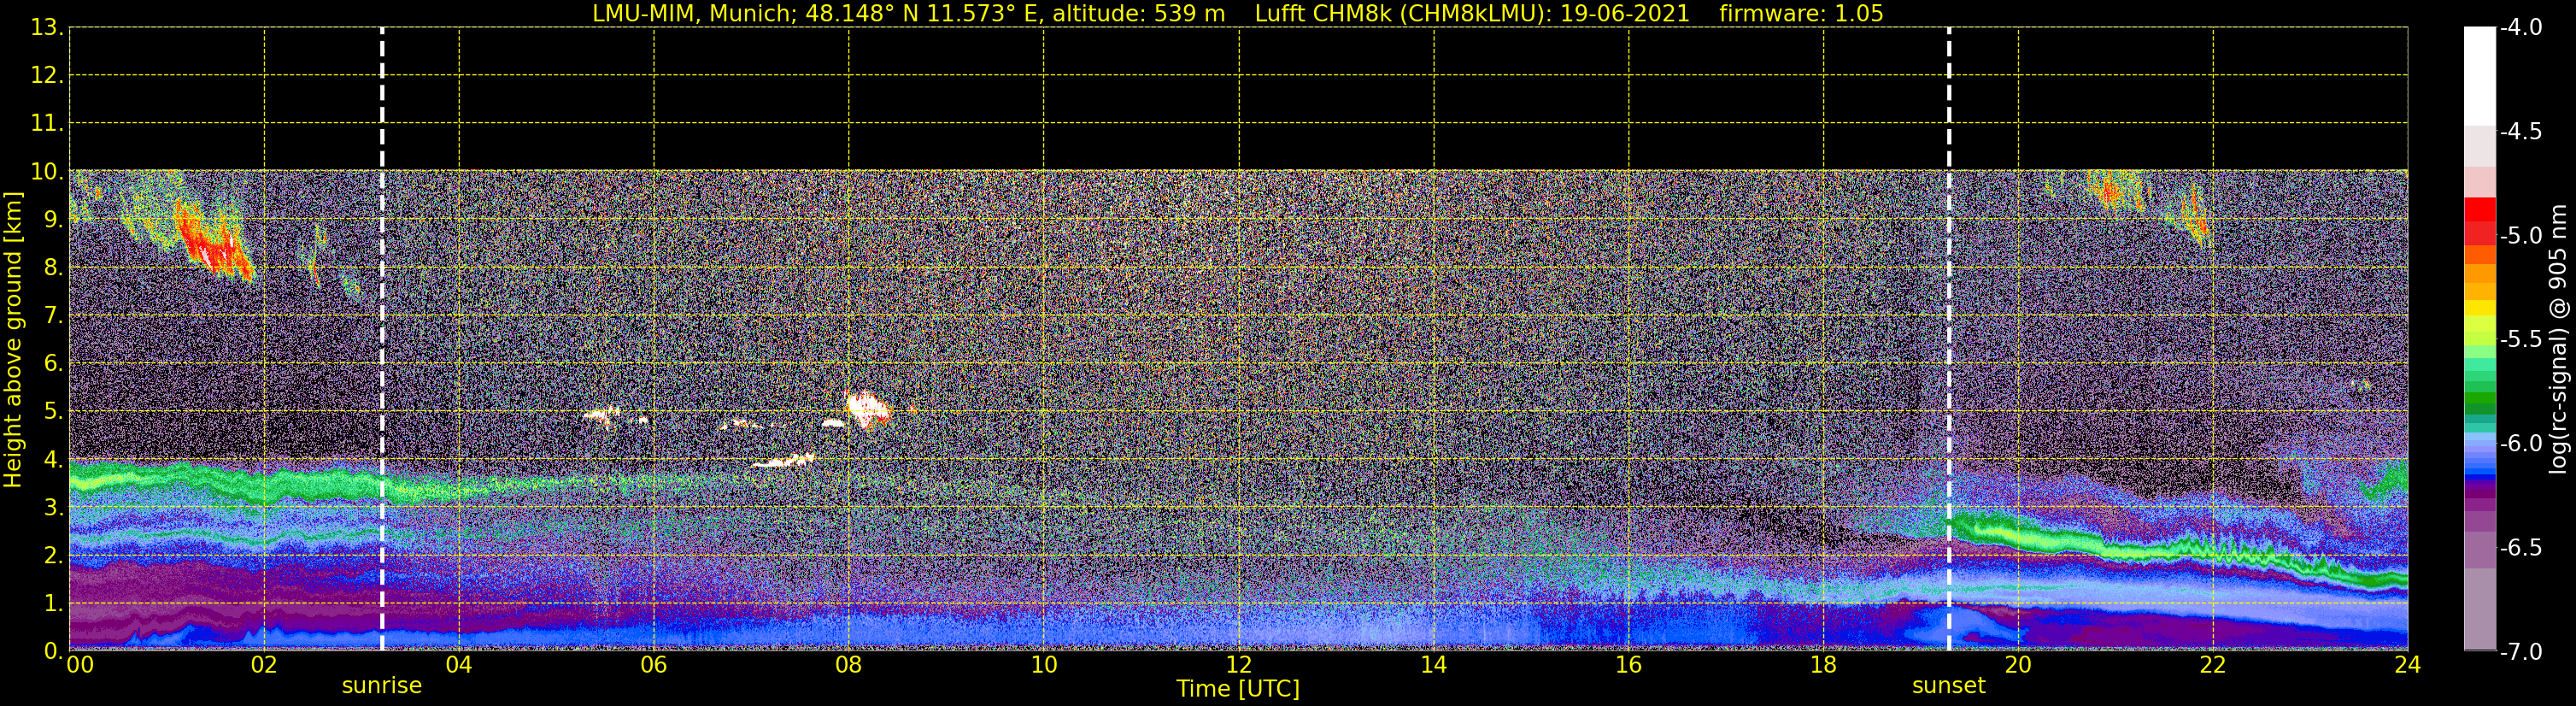
Task: Click the '08' tick on the time axis
Action: [849, 665]
